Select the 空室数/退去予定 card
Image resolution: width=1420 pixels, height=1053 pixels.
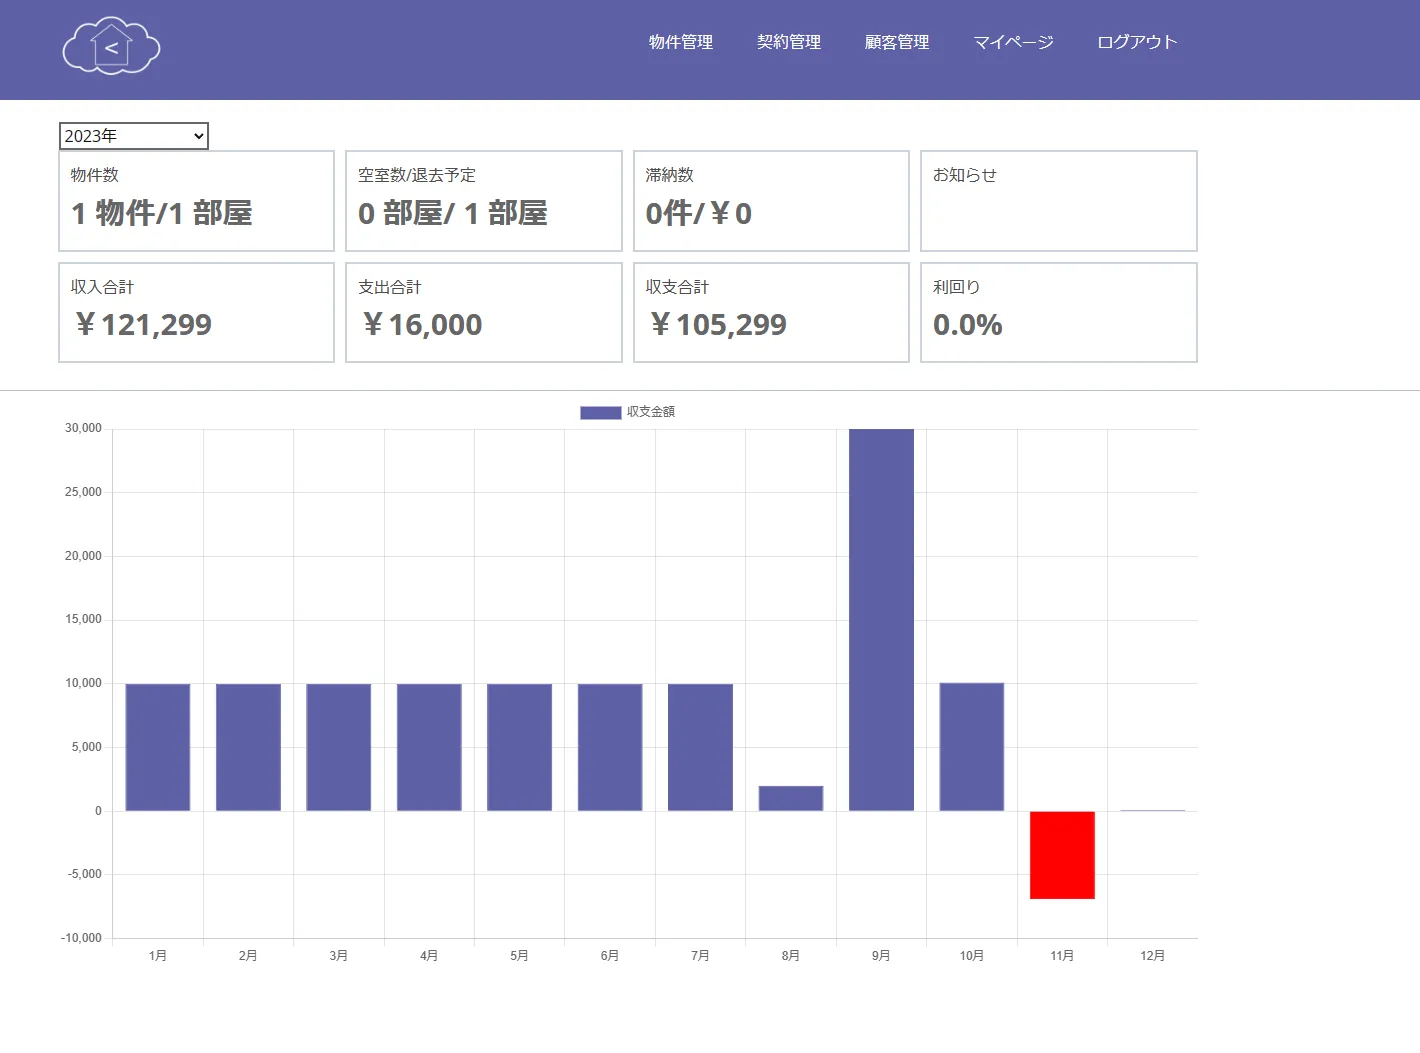(x=483, y=200)
